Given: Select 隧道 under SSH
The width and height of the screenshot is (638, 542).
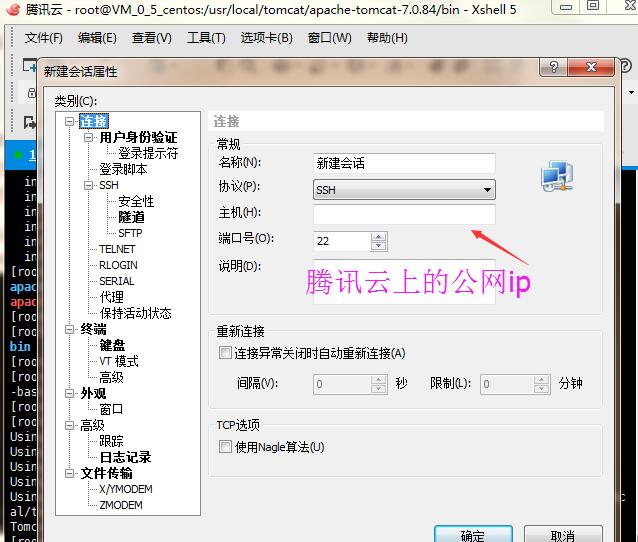Looking at the screenshot, I should click(x=131, y=217).
